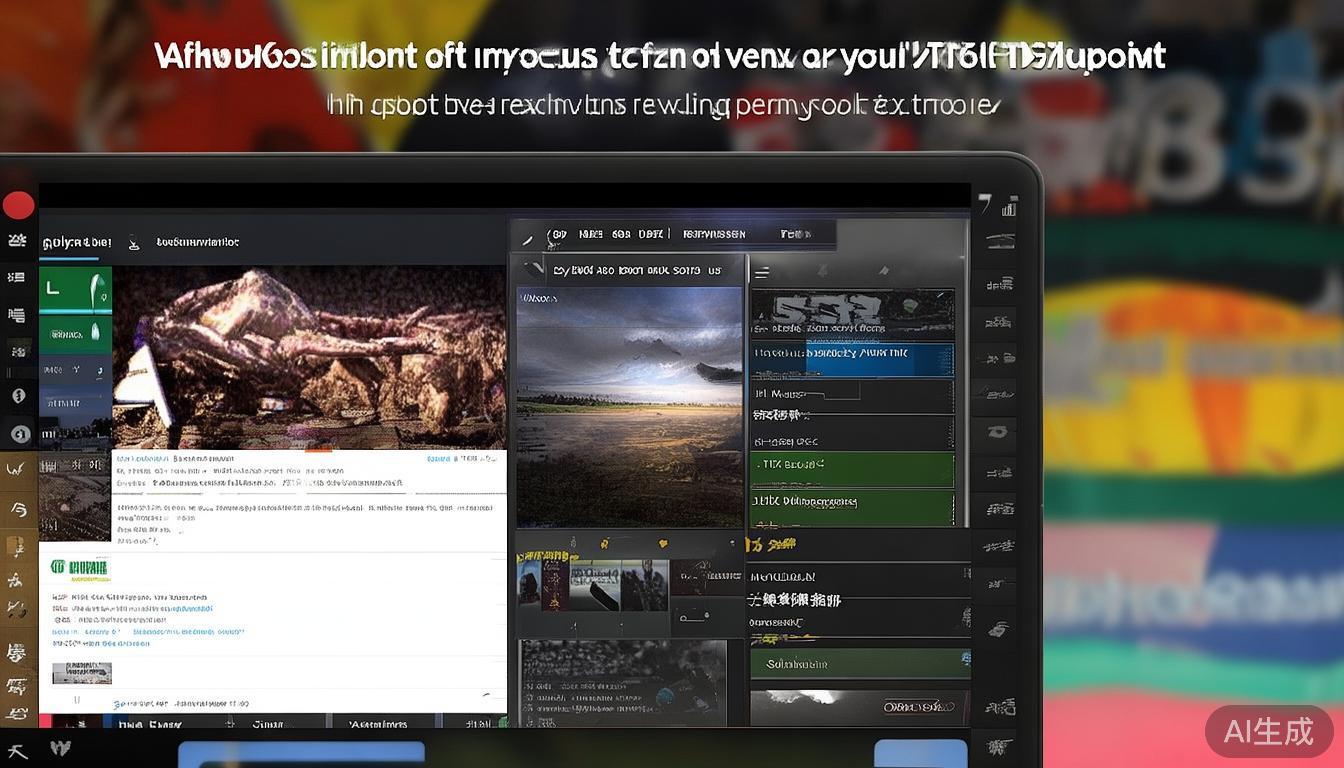Select the blue highlighted row in right list
This screenshot has height=768, width=1344.
point(851,354)
